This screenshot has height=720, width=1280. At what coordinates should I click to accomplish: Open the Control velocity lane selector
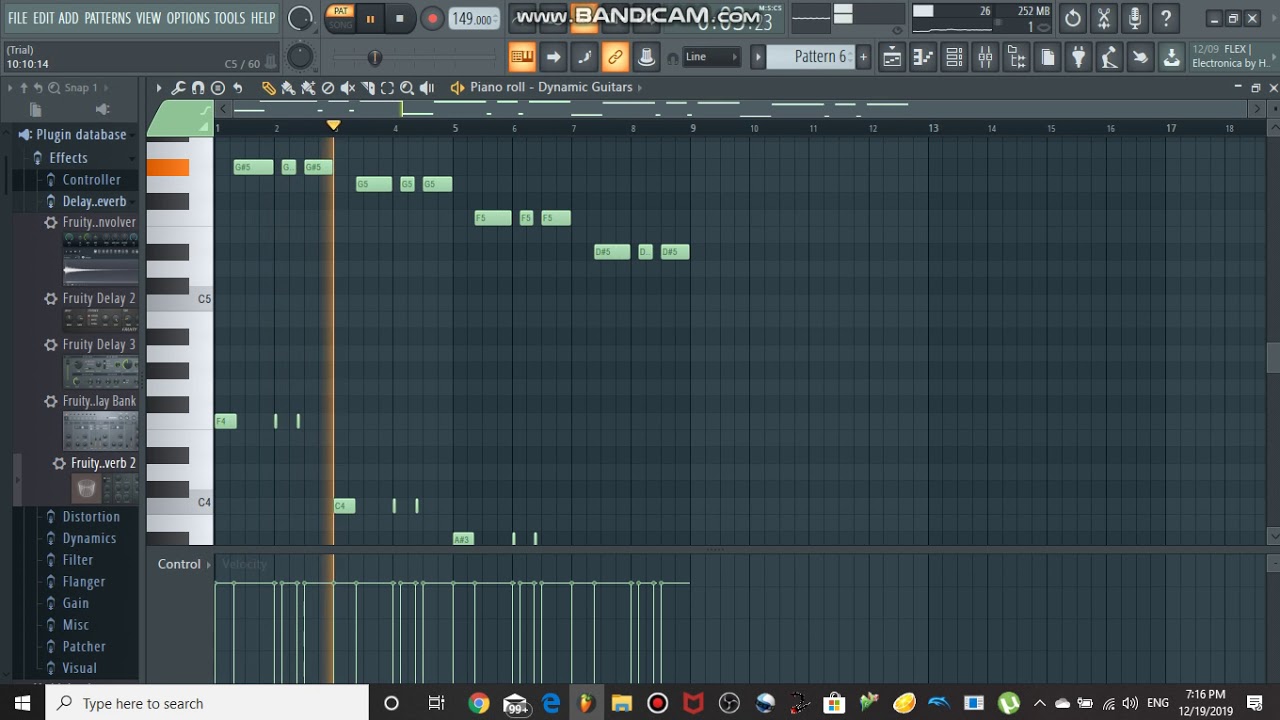[184, 564]
